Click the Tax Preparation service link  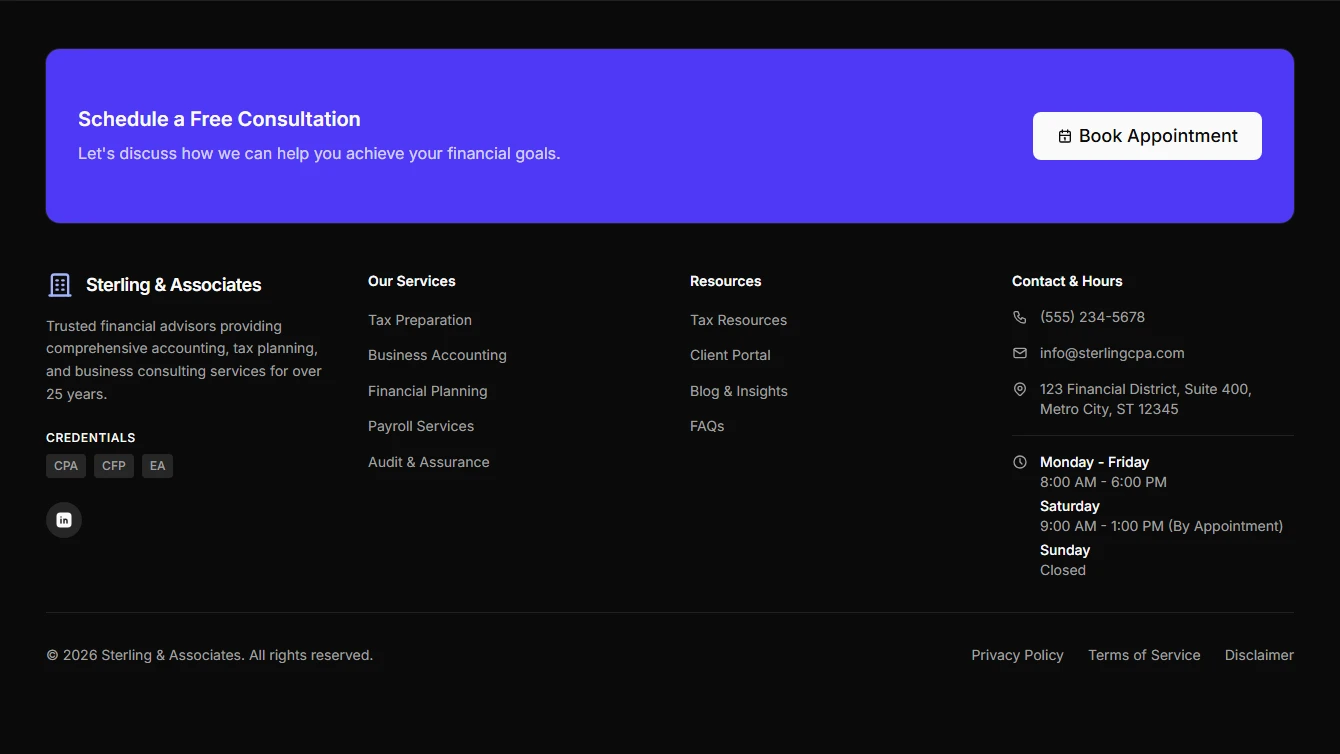point(420,320)
